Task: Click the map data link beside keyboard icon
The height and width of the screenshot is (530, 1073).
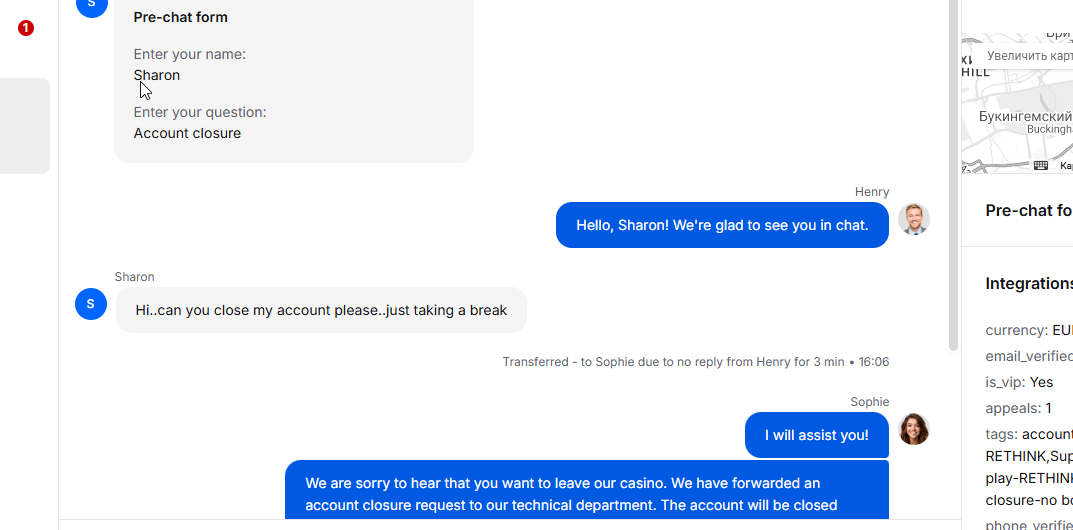Action: click(x=1066, y=165)
